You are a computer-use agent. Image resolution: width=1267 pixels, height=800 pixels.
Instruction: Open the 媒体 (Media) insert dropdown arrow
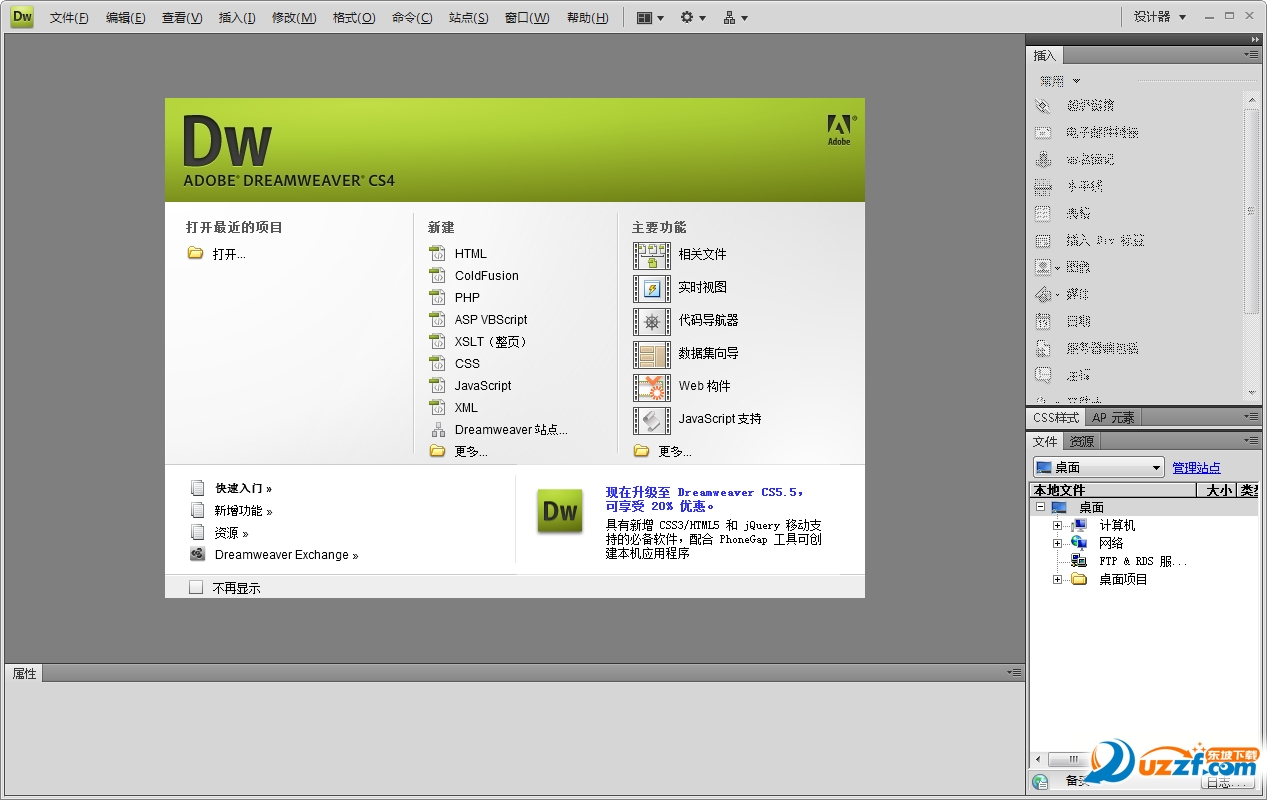tap(1057, 295)
